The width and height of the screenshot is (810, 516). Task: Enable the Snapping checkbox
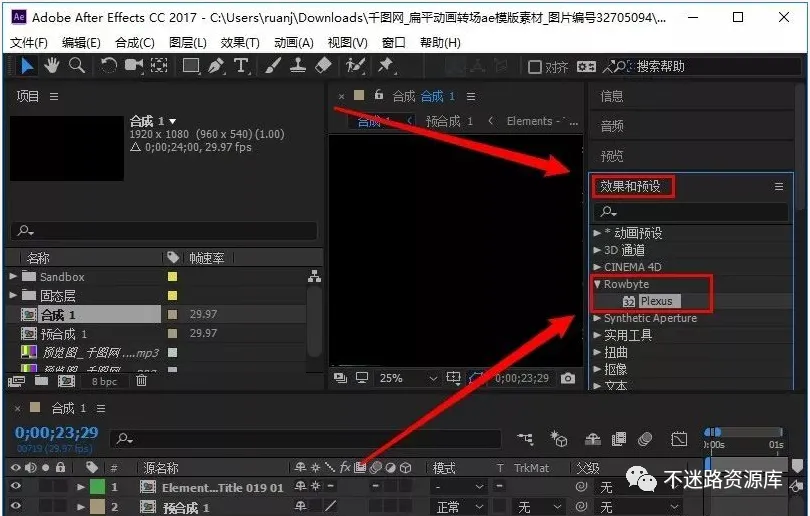534,67
